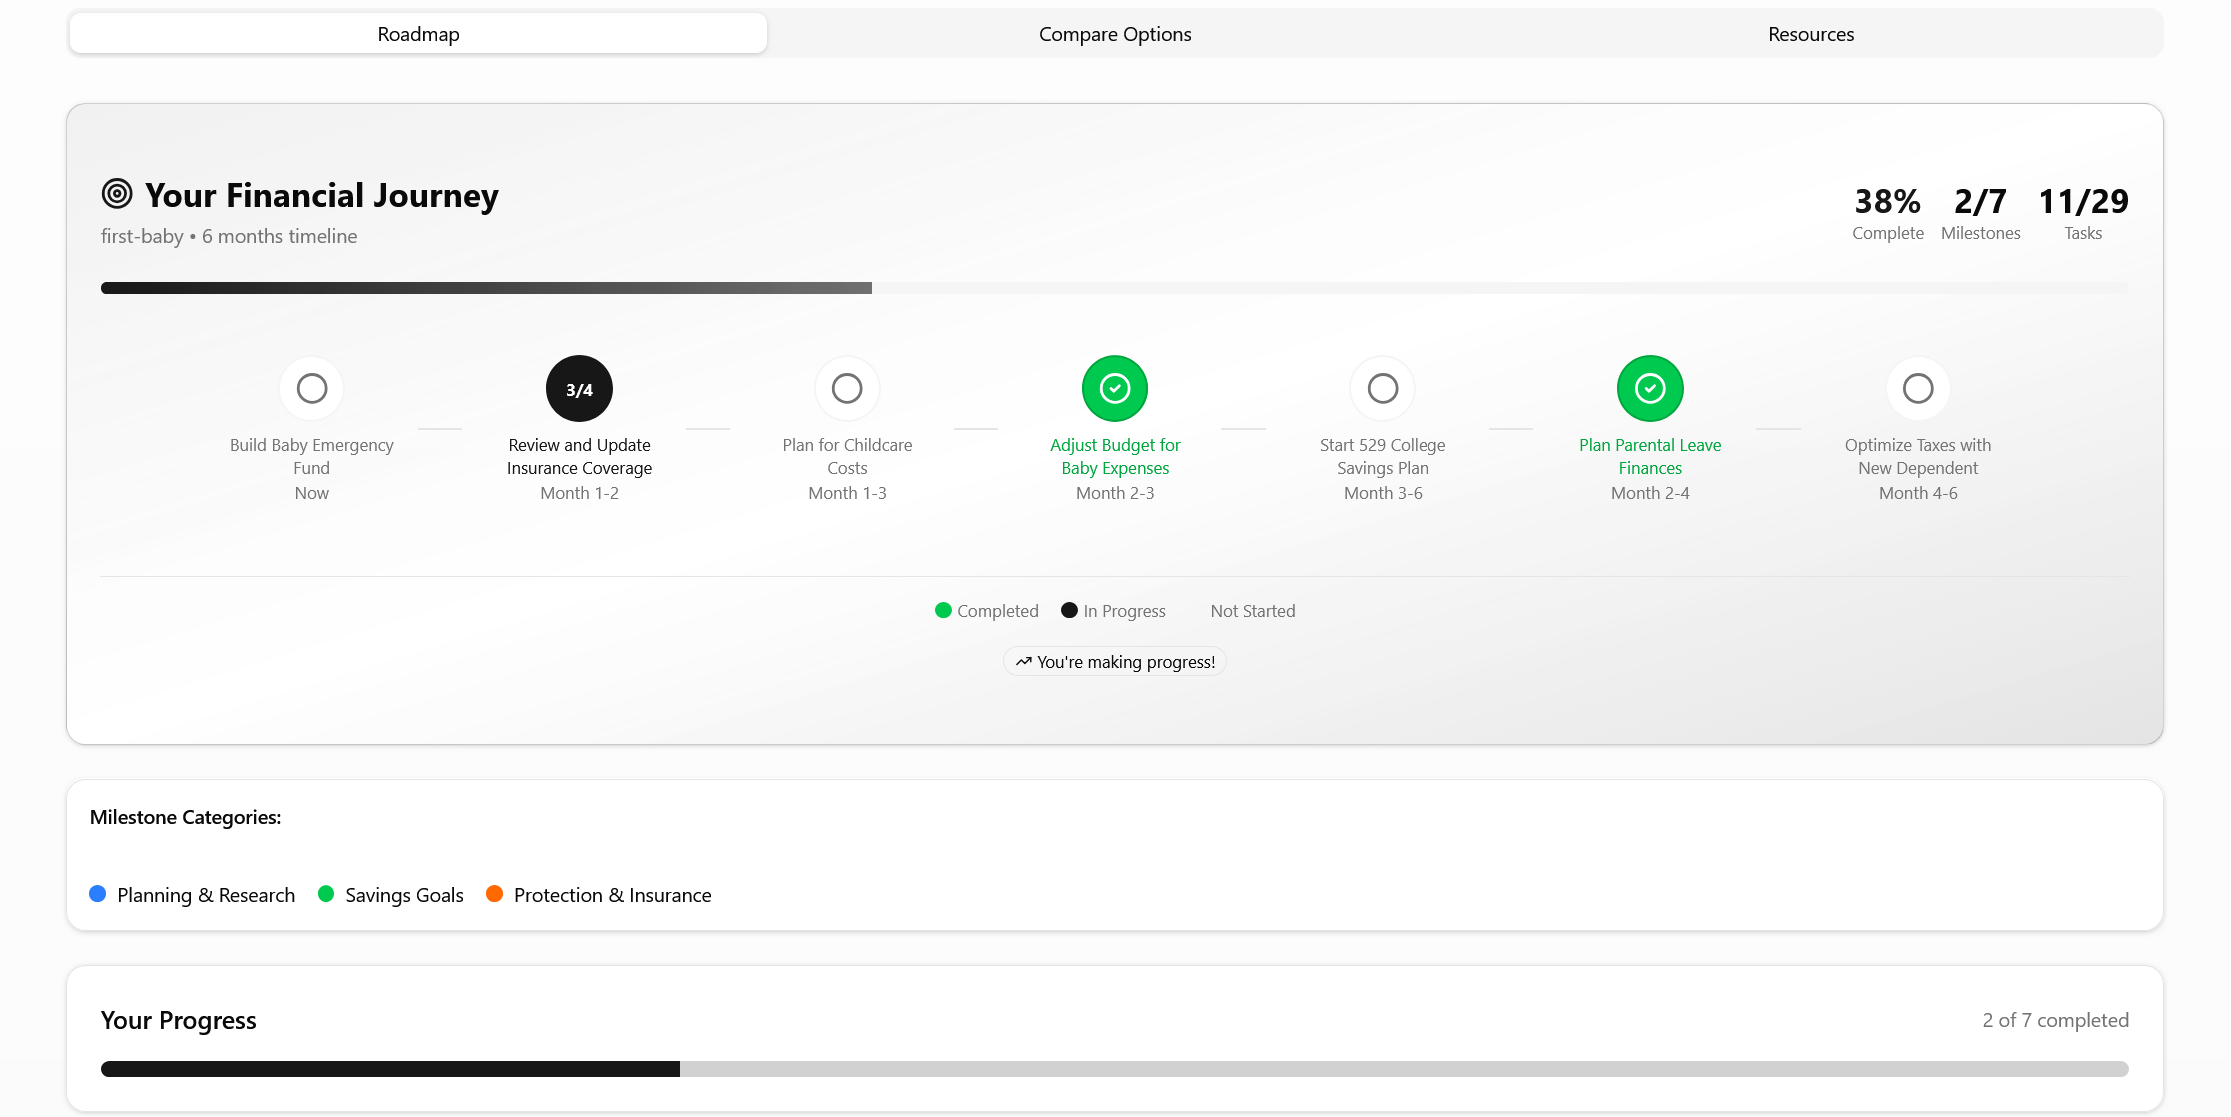Click the target icon beside Your Financial Journey
Screen dimensions: 2231x1117
(x=117, y=194)
